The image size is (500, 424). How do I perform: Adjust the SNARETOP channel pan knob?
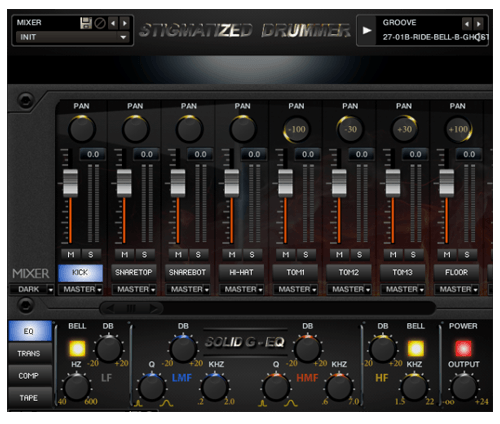[135, 129]
